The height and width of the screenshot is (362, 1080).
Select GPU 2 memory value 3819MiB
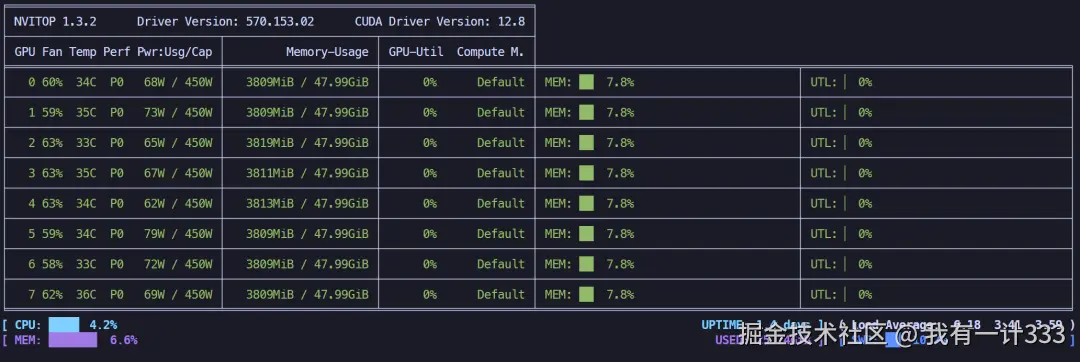[x=270, y=142]
